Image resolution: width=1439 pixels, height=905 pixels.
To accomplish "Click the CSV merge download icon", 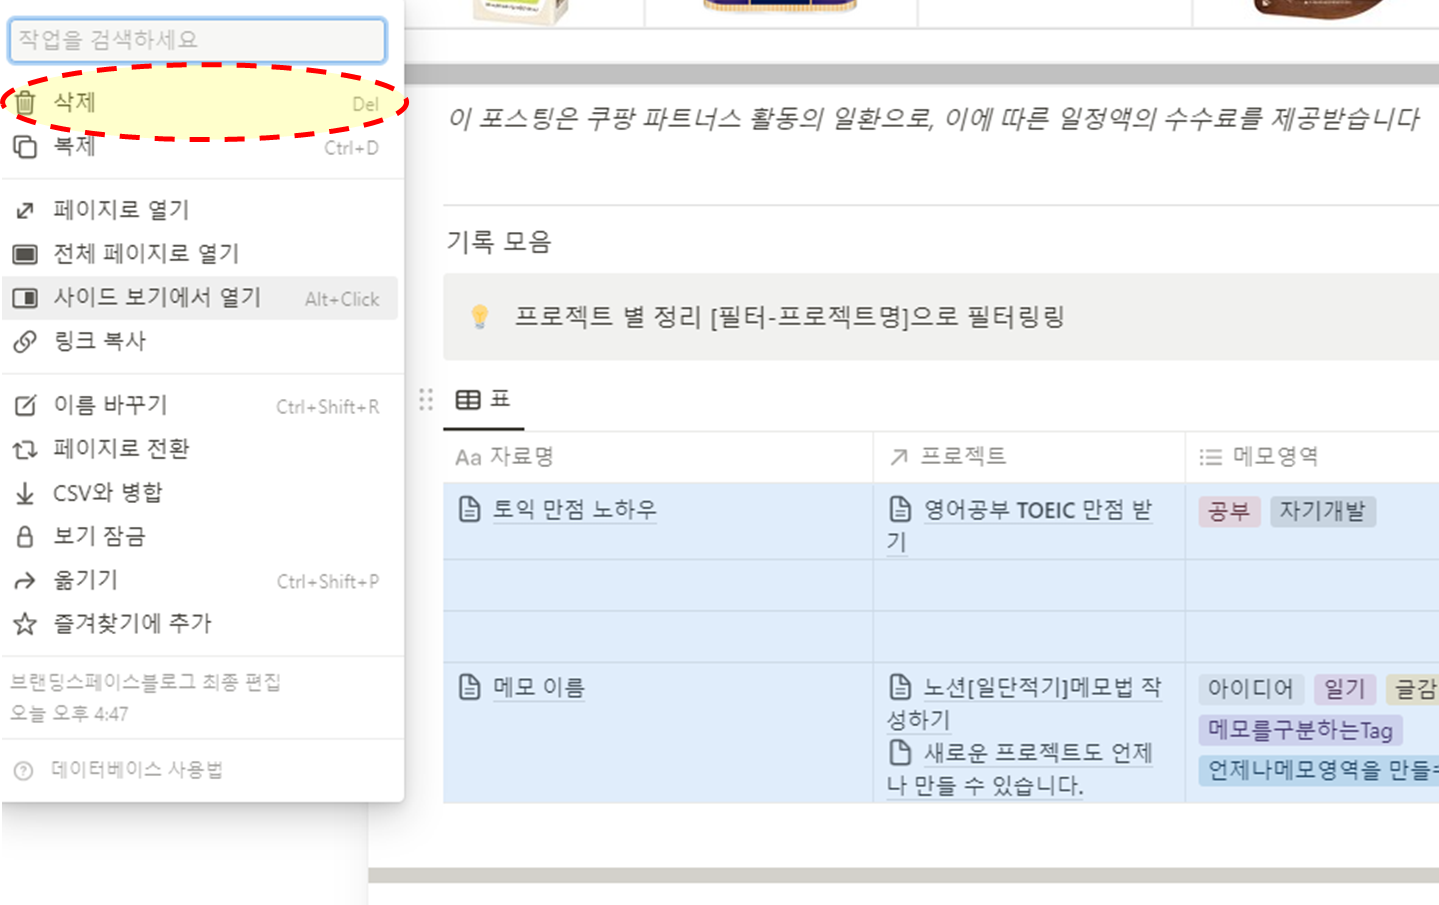I will coord(25,493).
